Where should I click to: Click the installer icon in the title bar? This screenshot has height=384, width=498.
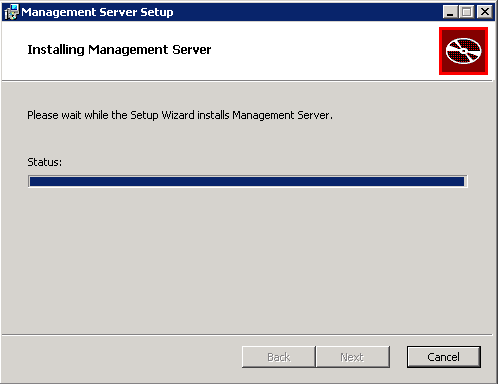[x=11, y=12]
